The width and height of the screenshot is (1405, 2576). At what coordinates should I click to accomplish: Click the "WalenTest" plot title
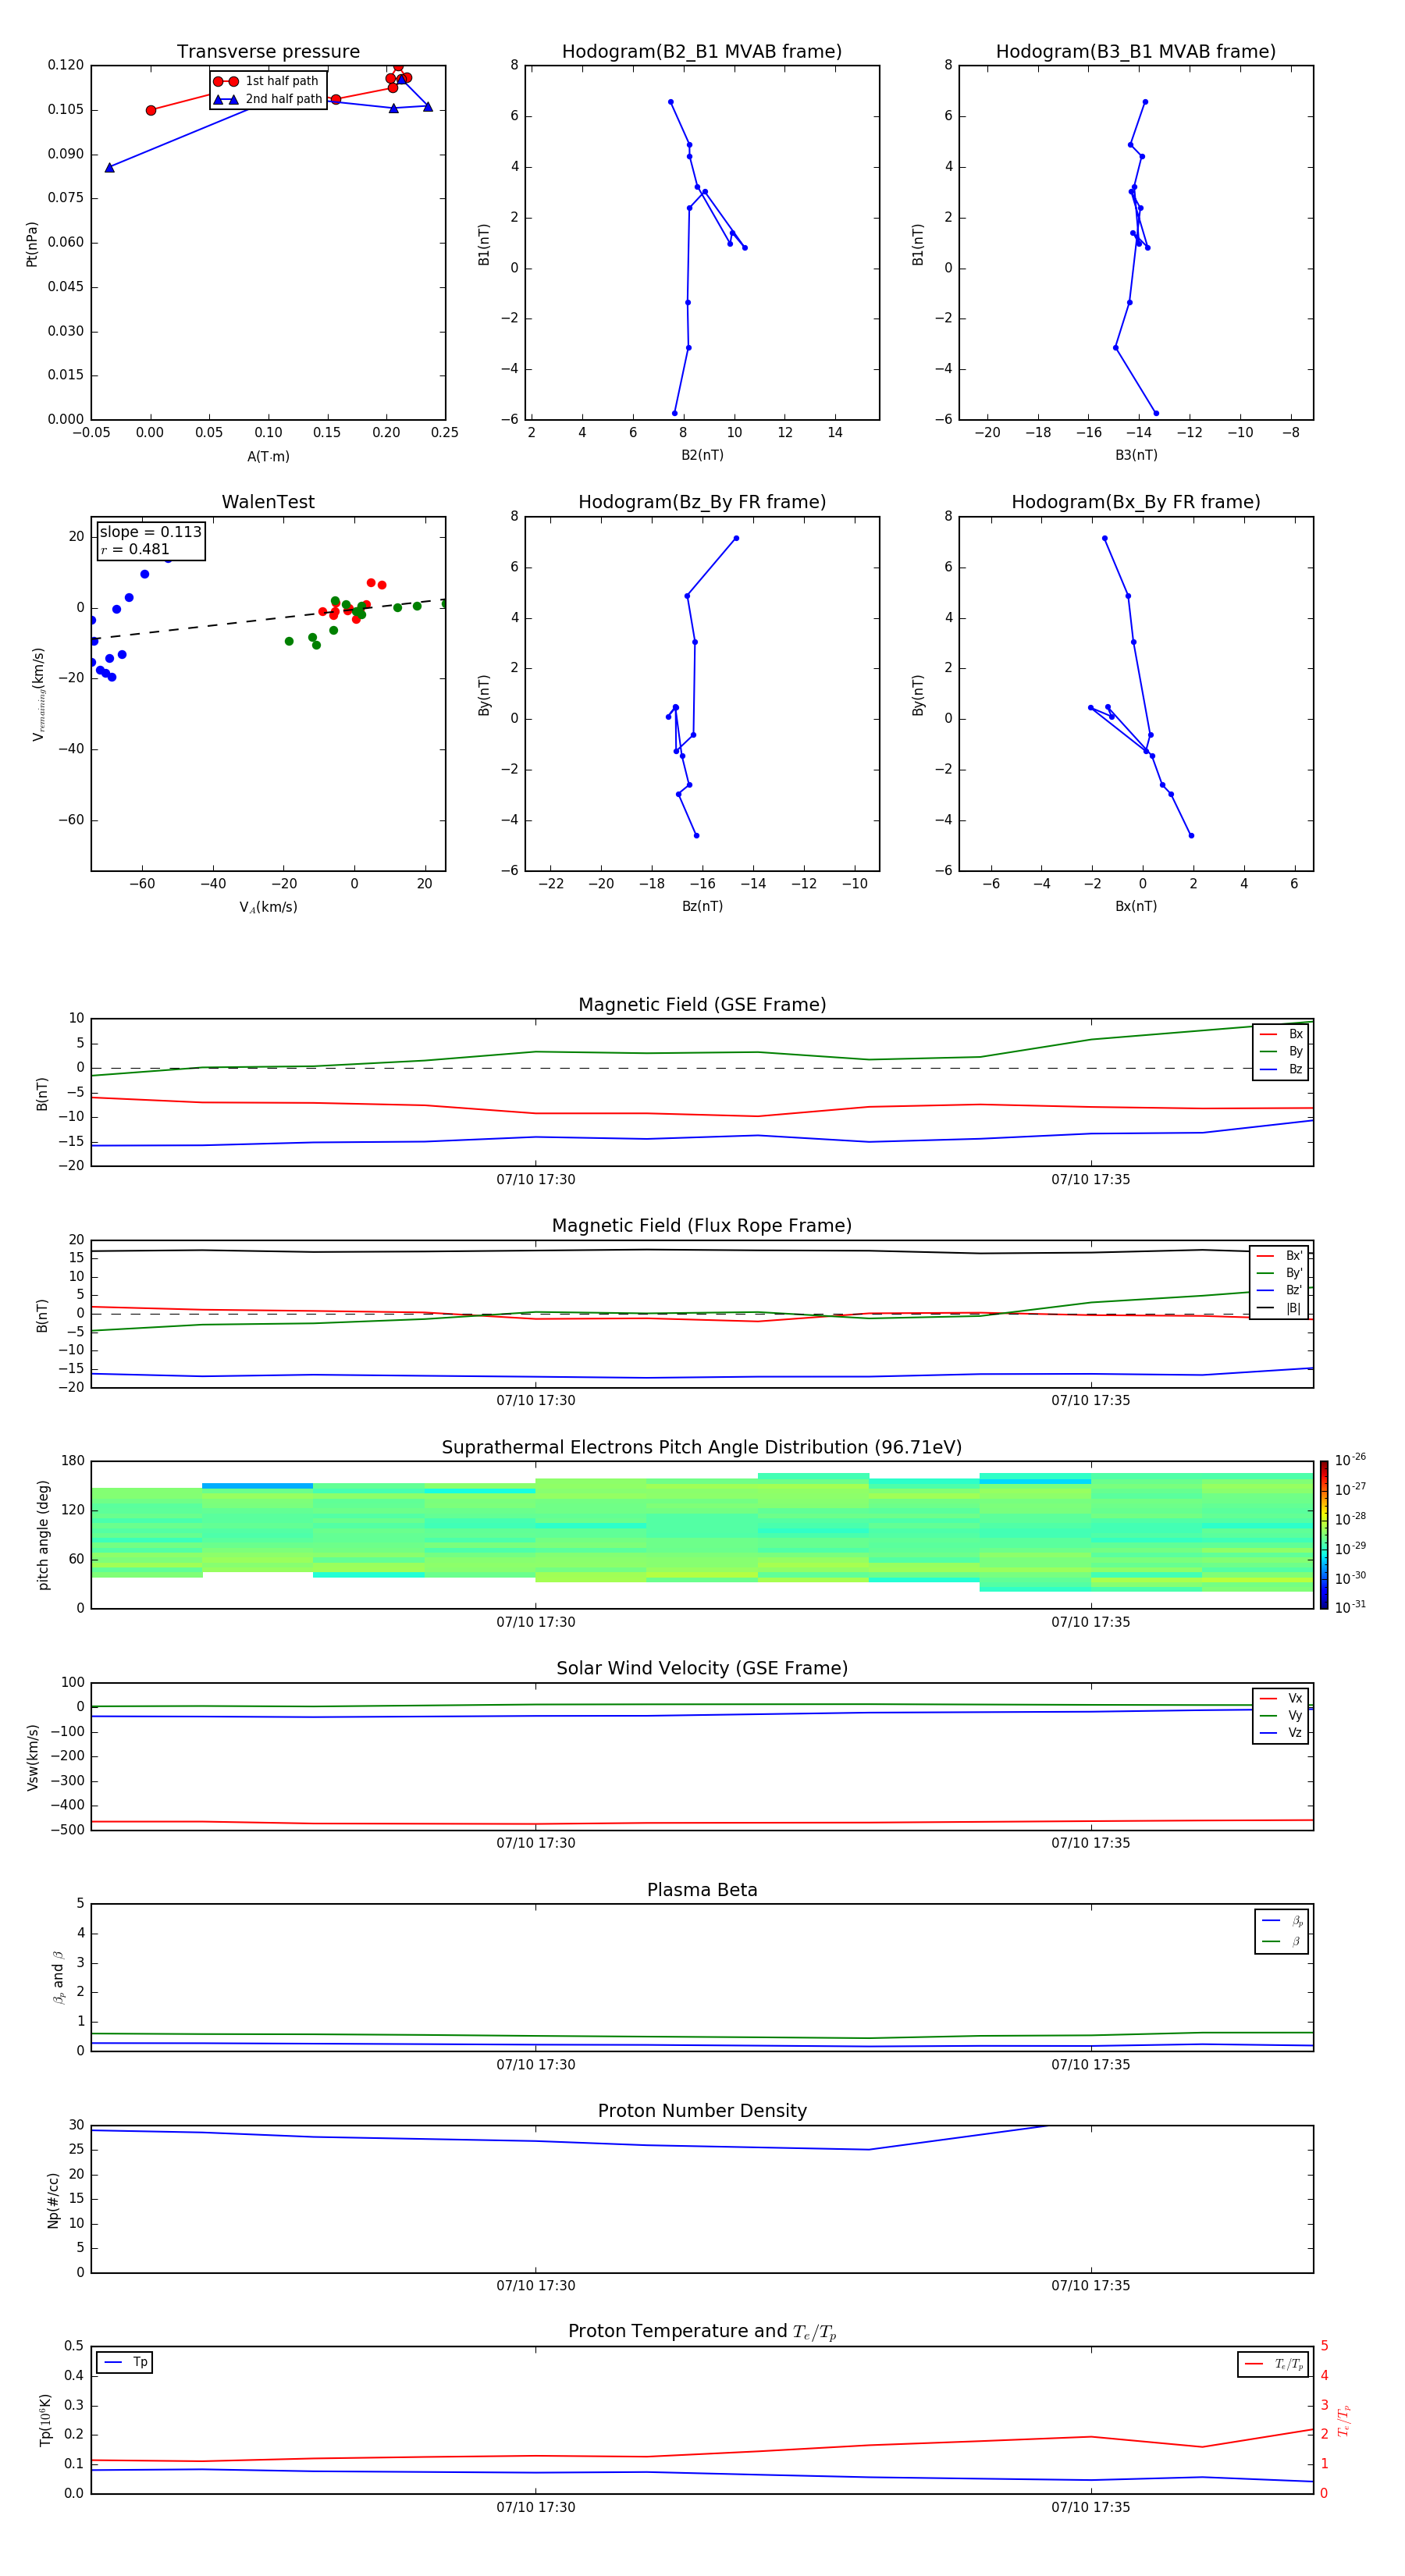268,502
